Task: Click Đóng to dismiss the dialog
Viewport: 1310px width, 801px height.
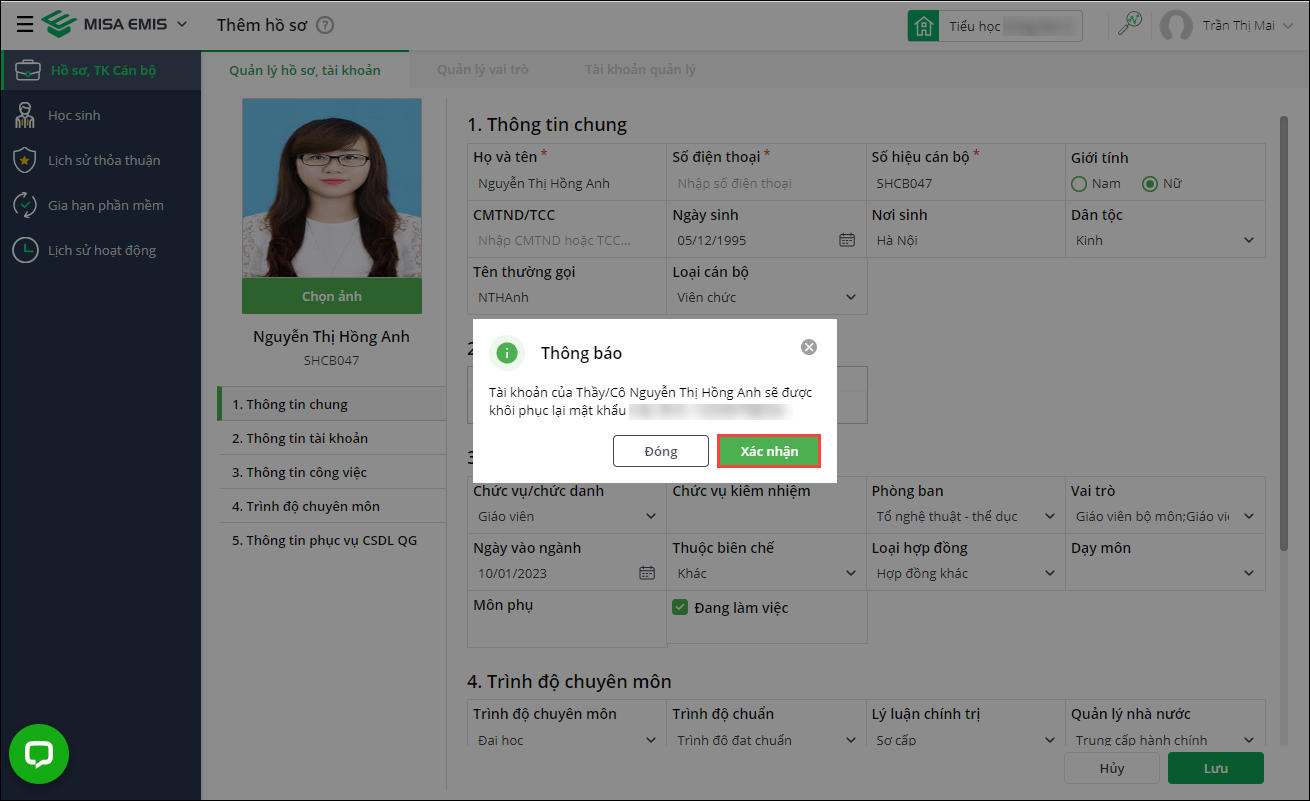Action: pos(661,451)
